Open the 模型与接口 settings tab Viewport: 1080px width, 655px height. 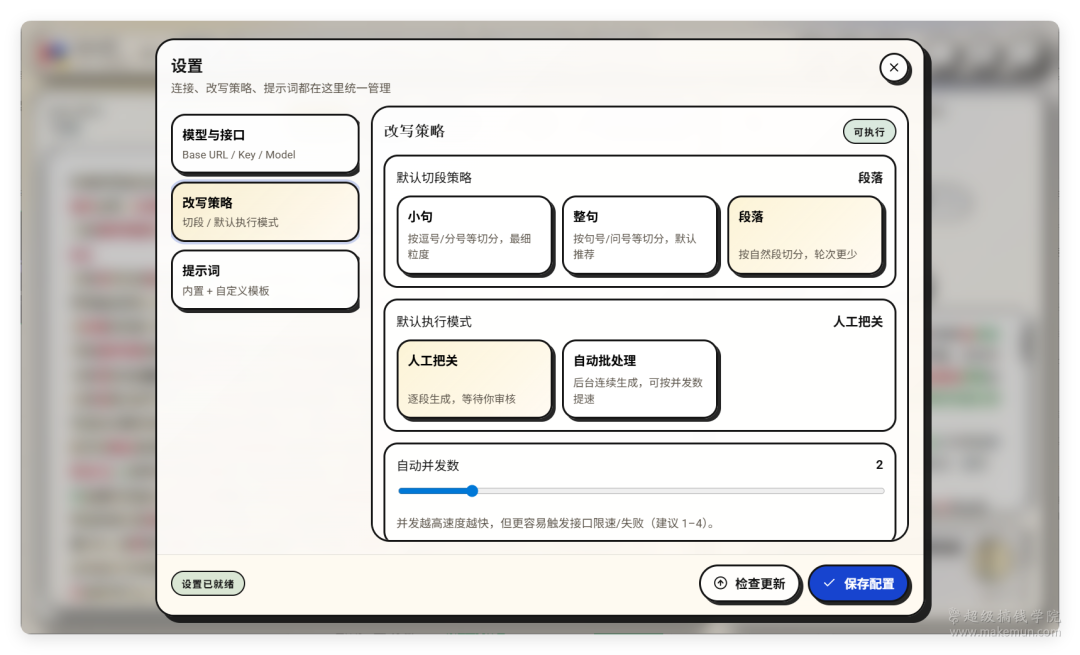(265, 144)
